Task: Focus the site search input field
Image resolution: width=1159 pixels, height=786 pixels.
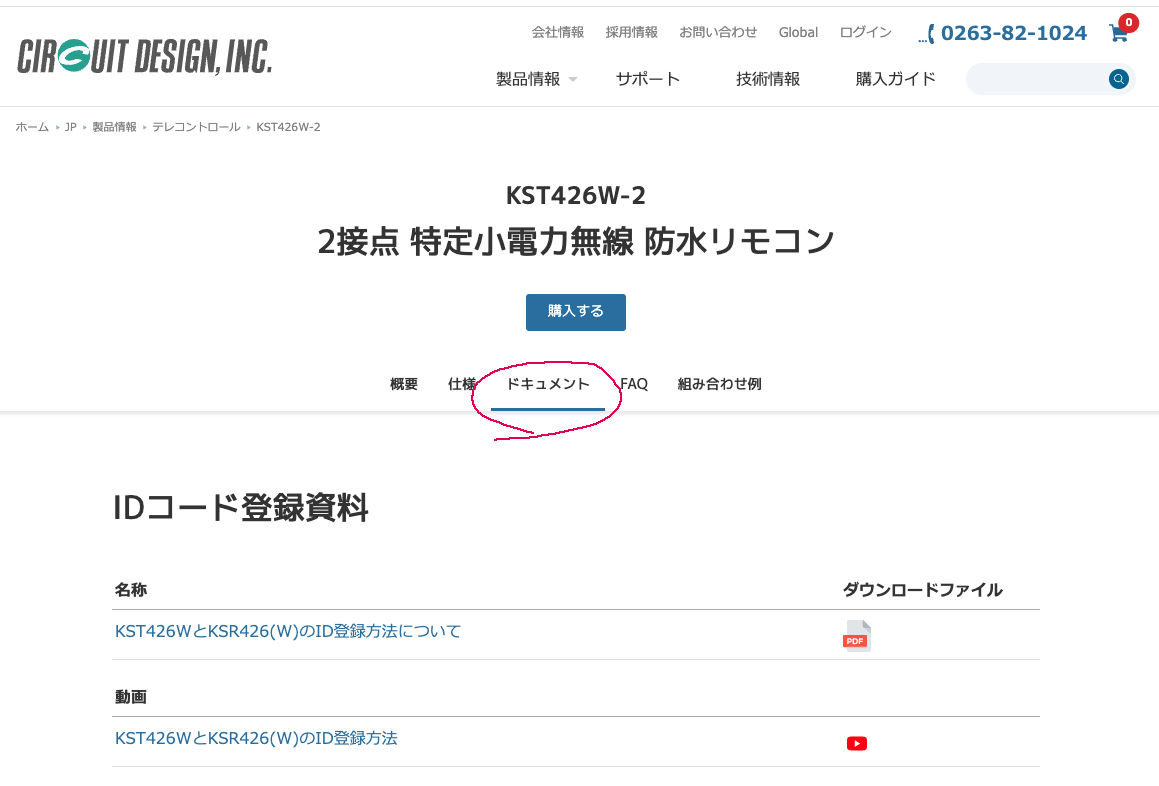Action: tap(1037, 79)
